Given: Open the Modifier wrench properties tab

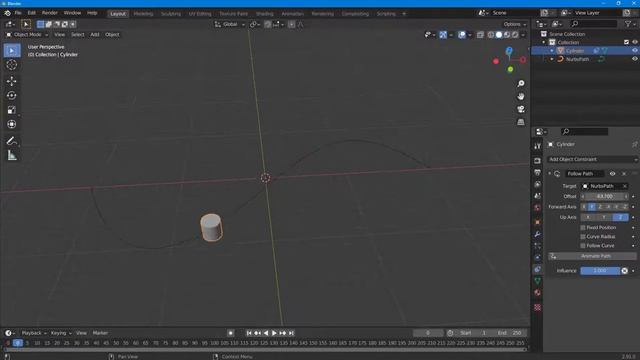Looking at the screenshot, I should click(538, 234).
